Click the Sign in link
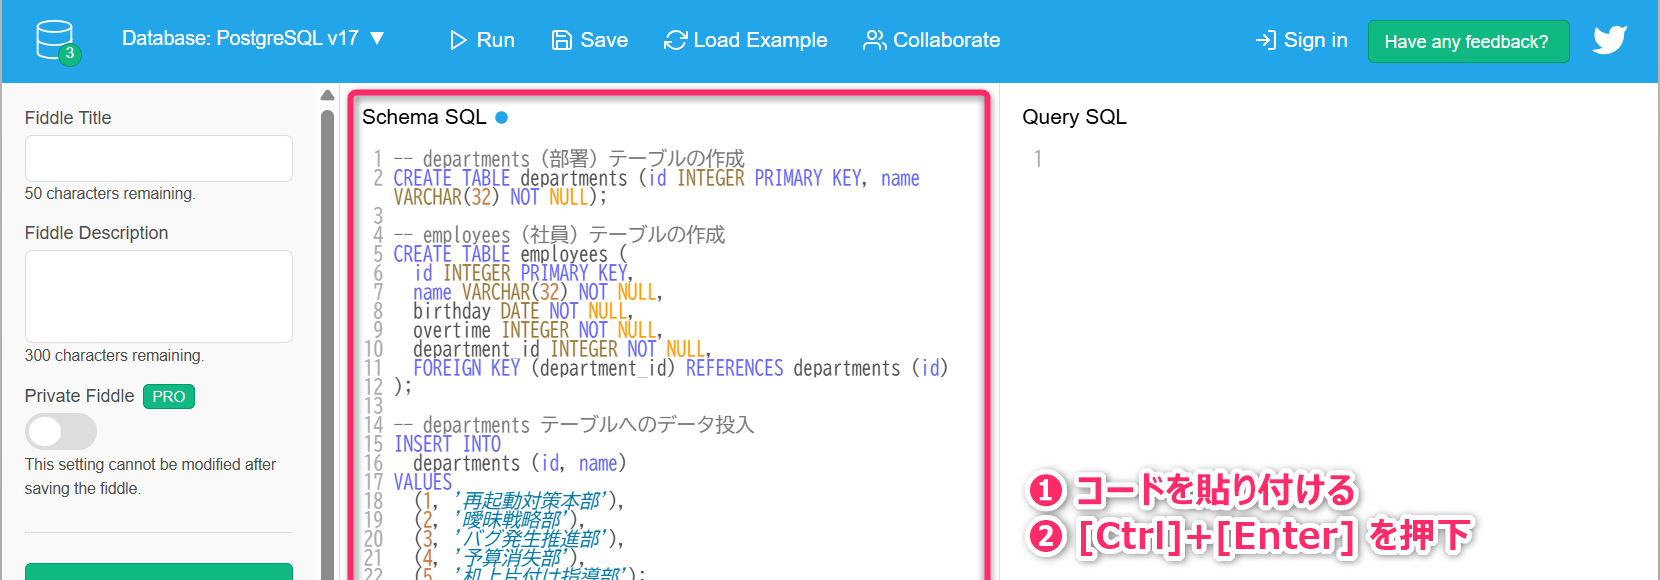Viewport: 1660px width, 580px height. [1301, 40]
